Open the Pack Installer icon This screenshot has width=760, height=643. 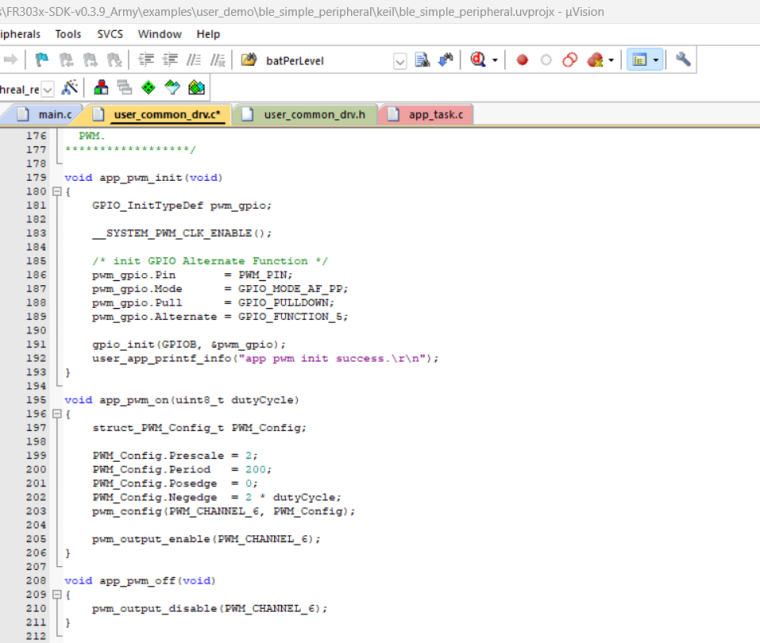click(196, 88)
